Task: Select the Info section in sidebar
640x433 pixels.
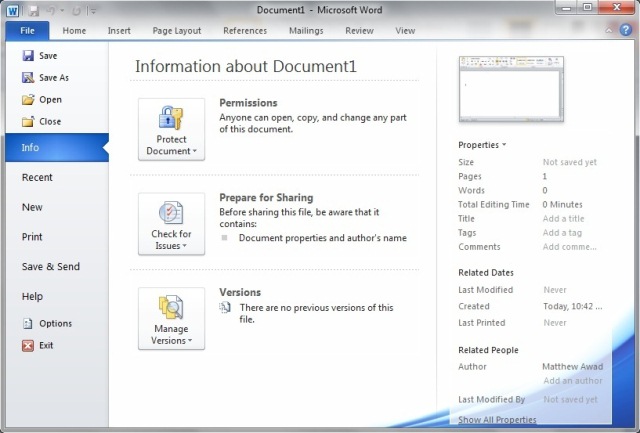Action: click(57, 147)
